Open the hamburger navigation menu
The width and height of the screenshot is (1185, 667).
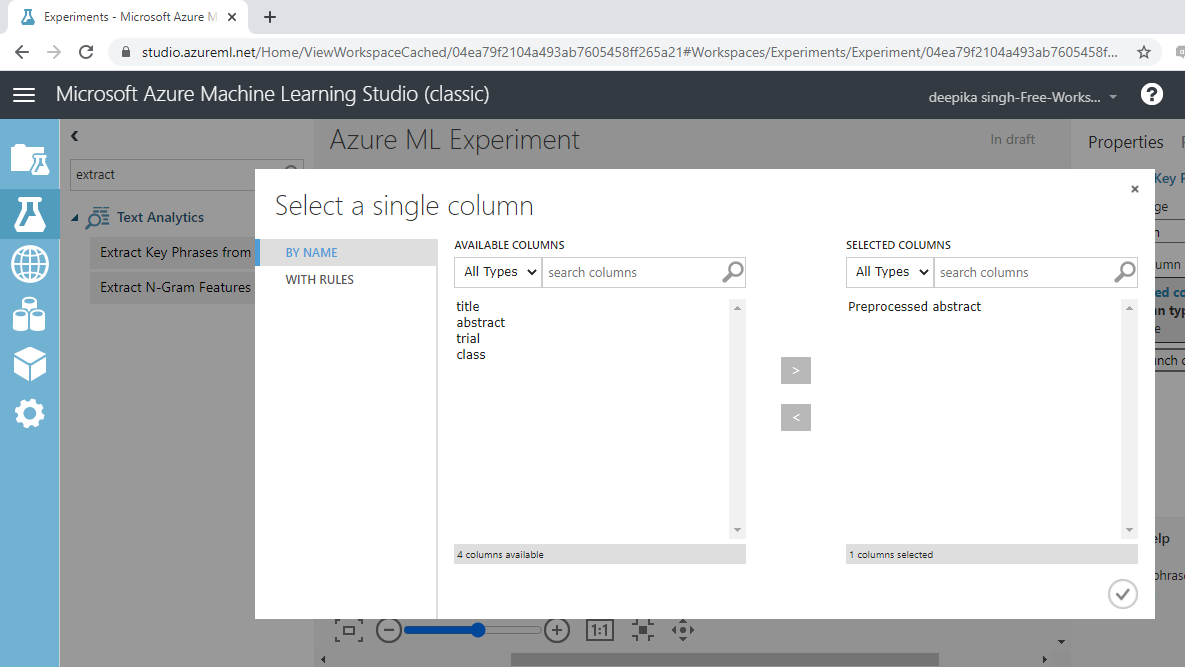24,94
